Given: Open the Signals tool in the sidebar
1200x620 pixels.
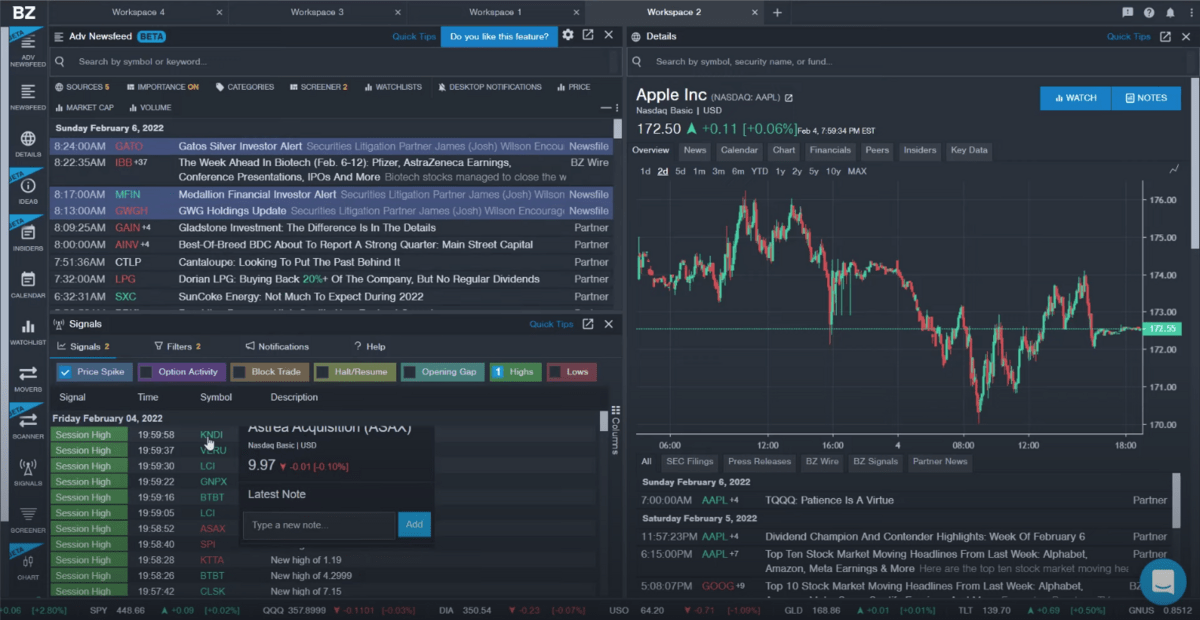Looking at the screenshot, I should click(x=28, y=472).
